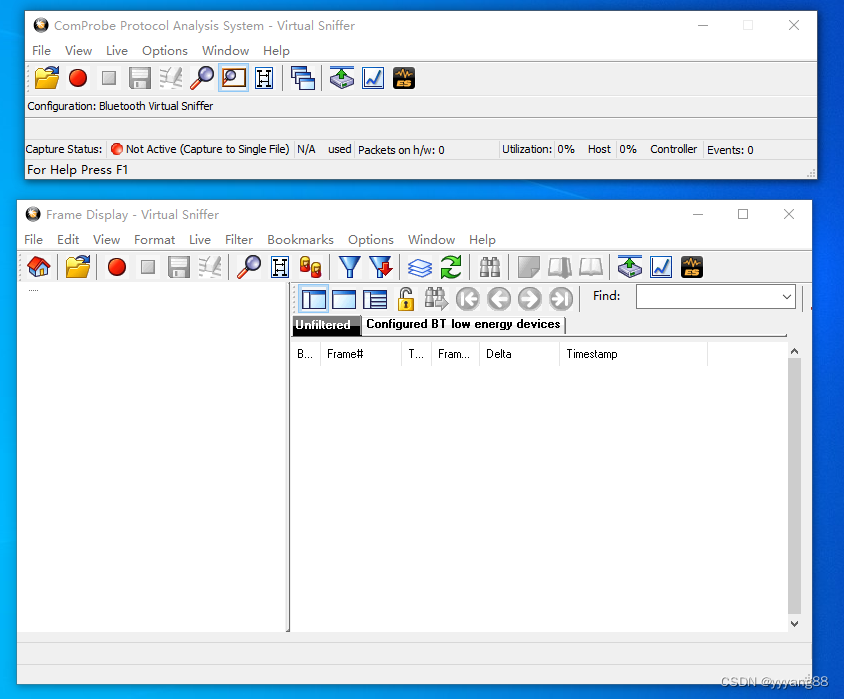Open Bookmarks menu in Frame Display
844x699 pixels.
tap(300, 239)
